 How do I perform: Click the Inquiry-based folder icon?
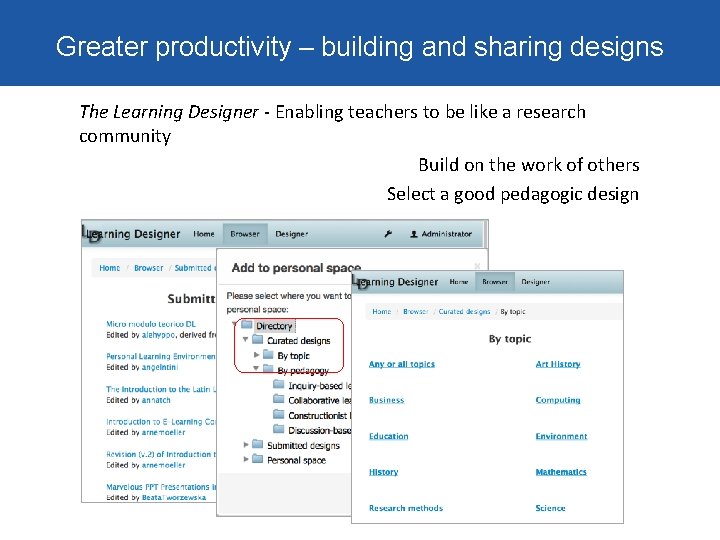279,384
